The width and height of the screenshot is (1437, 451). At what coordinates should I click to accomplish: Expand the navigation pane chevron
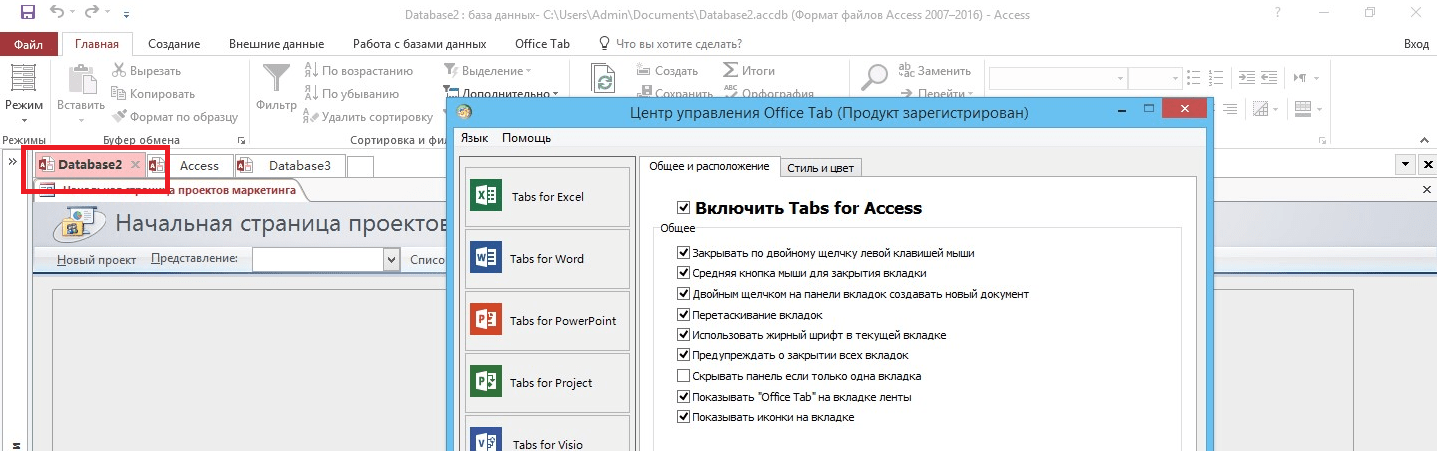pos(13,162)
